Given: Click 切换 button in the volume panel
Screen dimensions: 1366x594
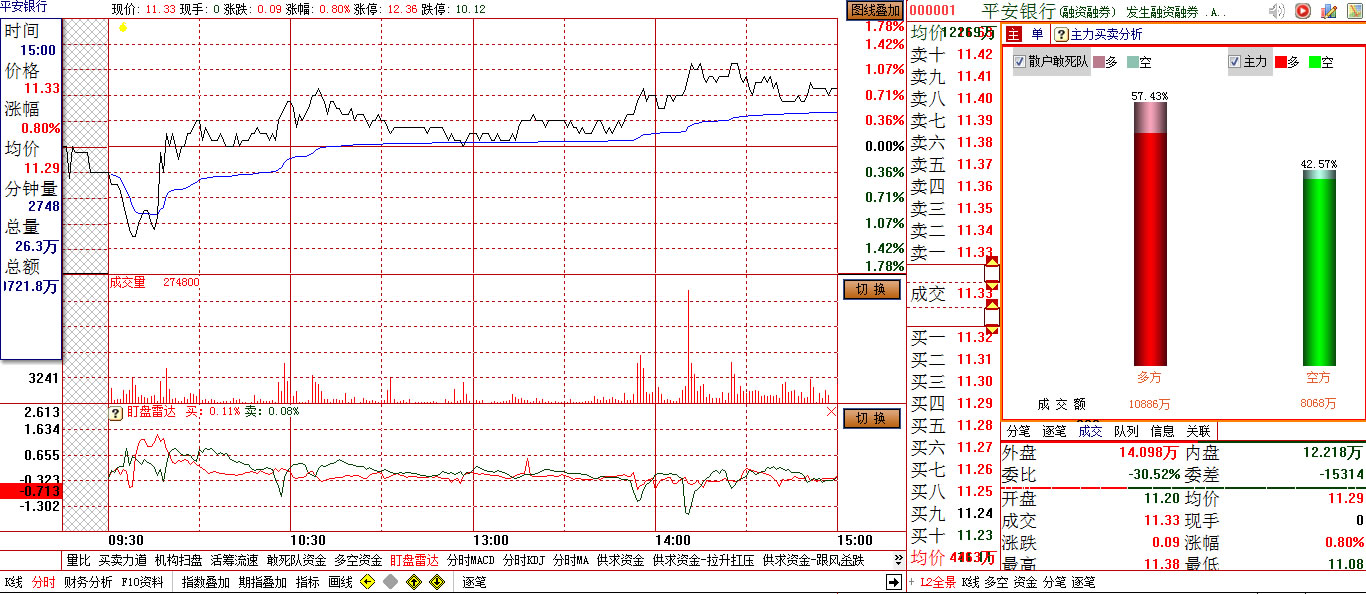Looking at the screenshot, I should pyautogui.click(x=872, y=289).
